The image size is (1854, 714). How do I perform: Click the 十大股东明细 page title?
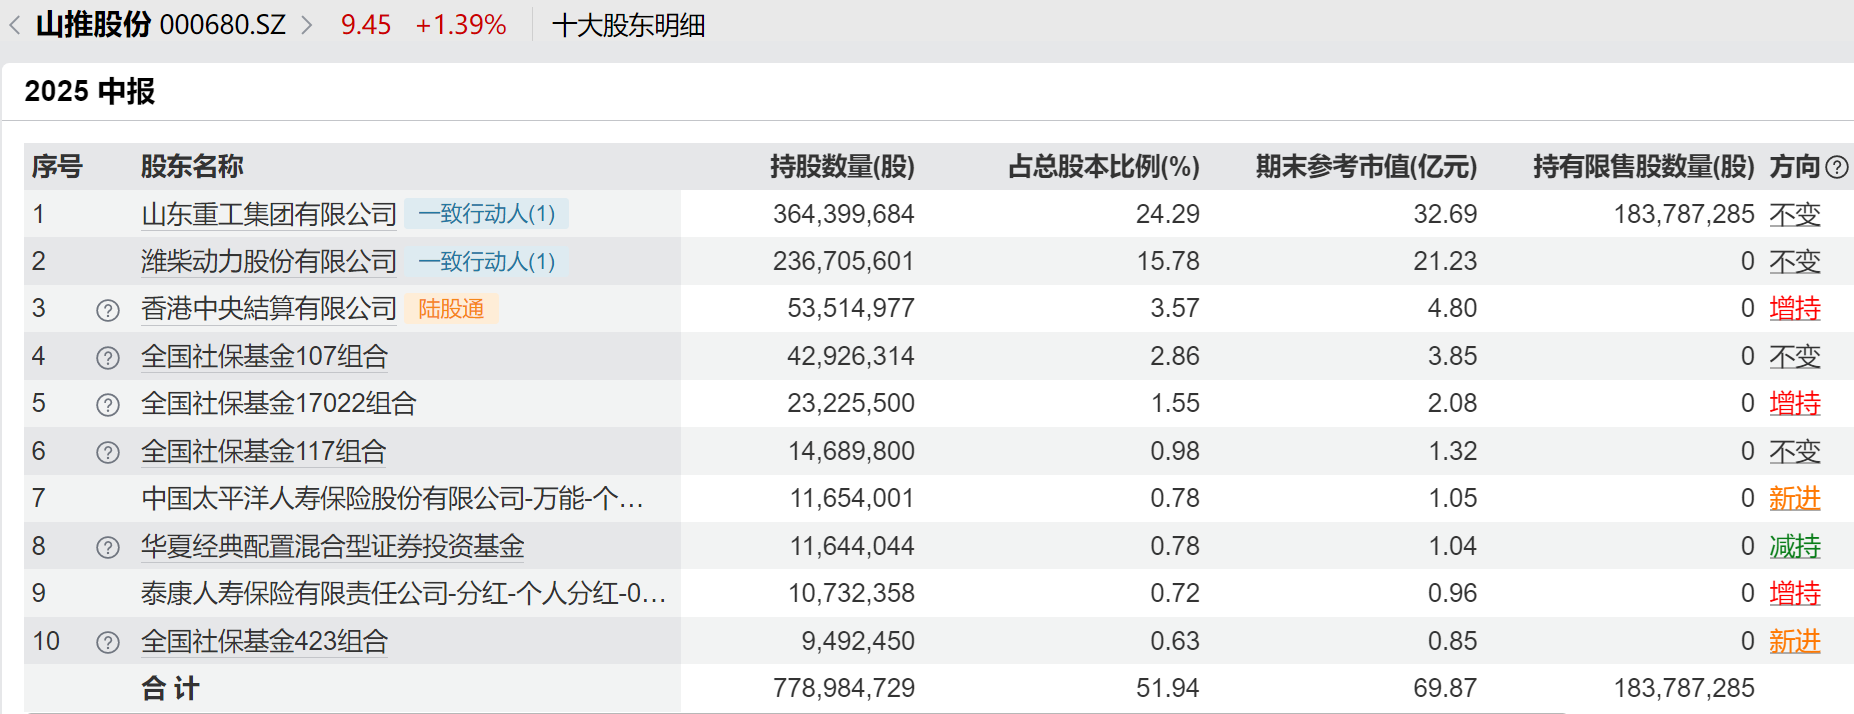[x=629, y=25]
